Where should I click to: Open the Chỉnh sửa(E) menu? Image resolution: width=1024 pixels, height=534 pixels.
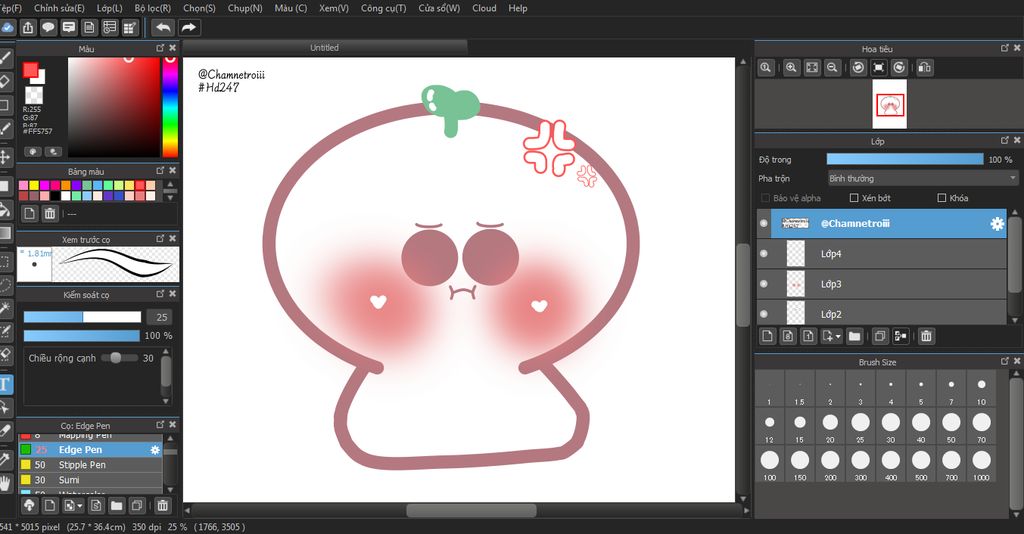tap(59, 8)
